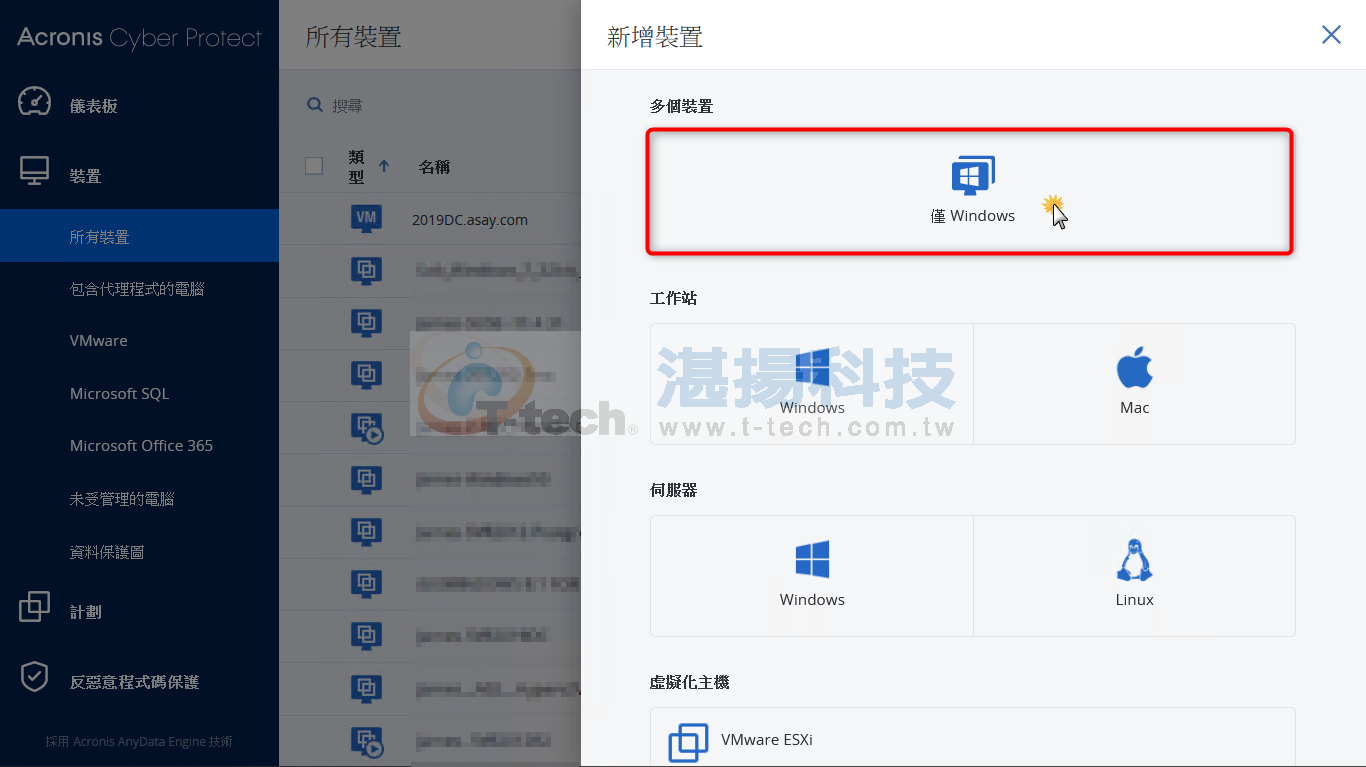Choose Windows server option
This screenshot has height=767, width=1366.
812,576
